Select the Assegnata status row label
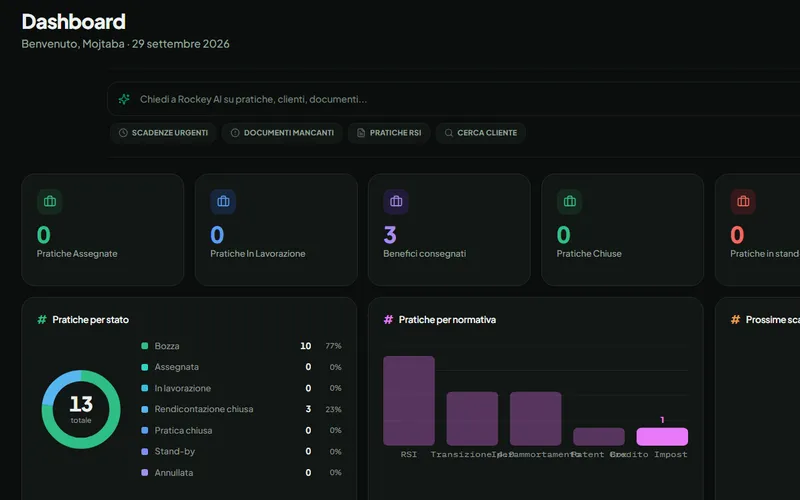The width and height of the screenshot is (800, 500). 177,367
